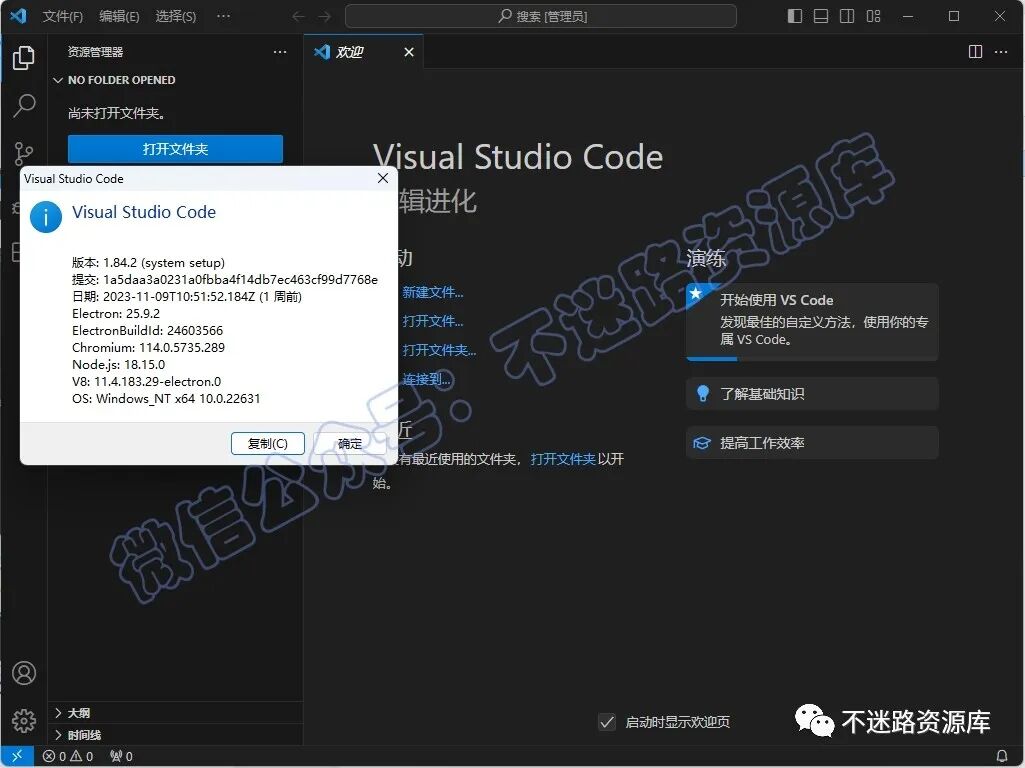The image size is (1025, 768).
Task: Click the Copy (复制) button in dialog
Action: (268, 443)
